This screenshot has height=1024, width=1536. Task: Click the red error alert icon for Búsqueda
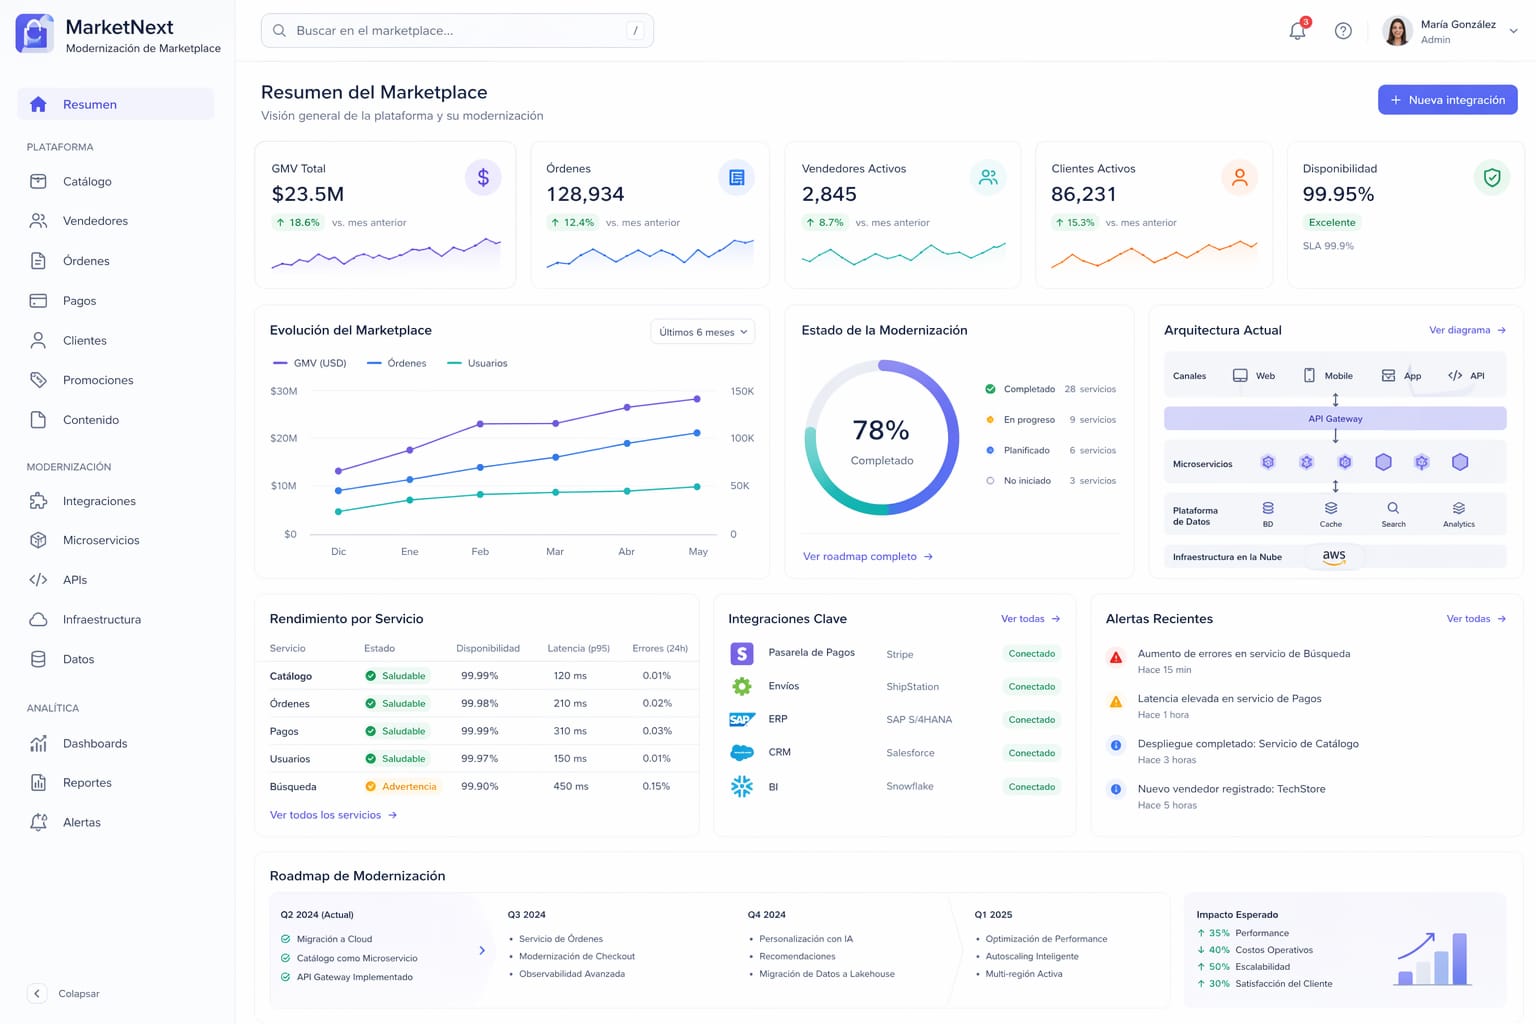pyautogui.click(x=1116, y=658)
